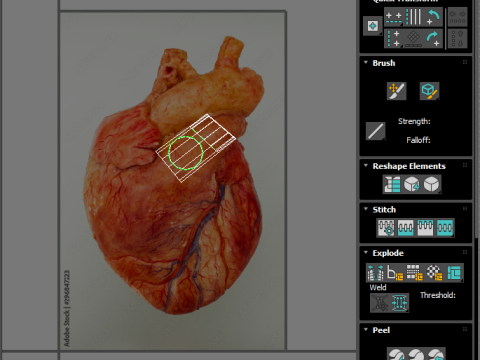Click the Brush rollout drag grip
Screen dimensions: 480x360
pos(465,62)
